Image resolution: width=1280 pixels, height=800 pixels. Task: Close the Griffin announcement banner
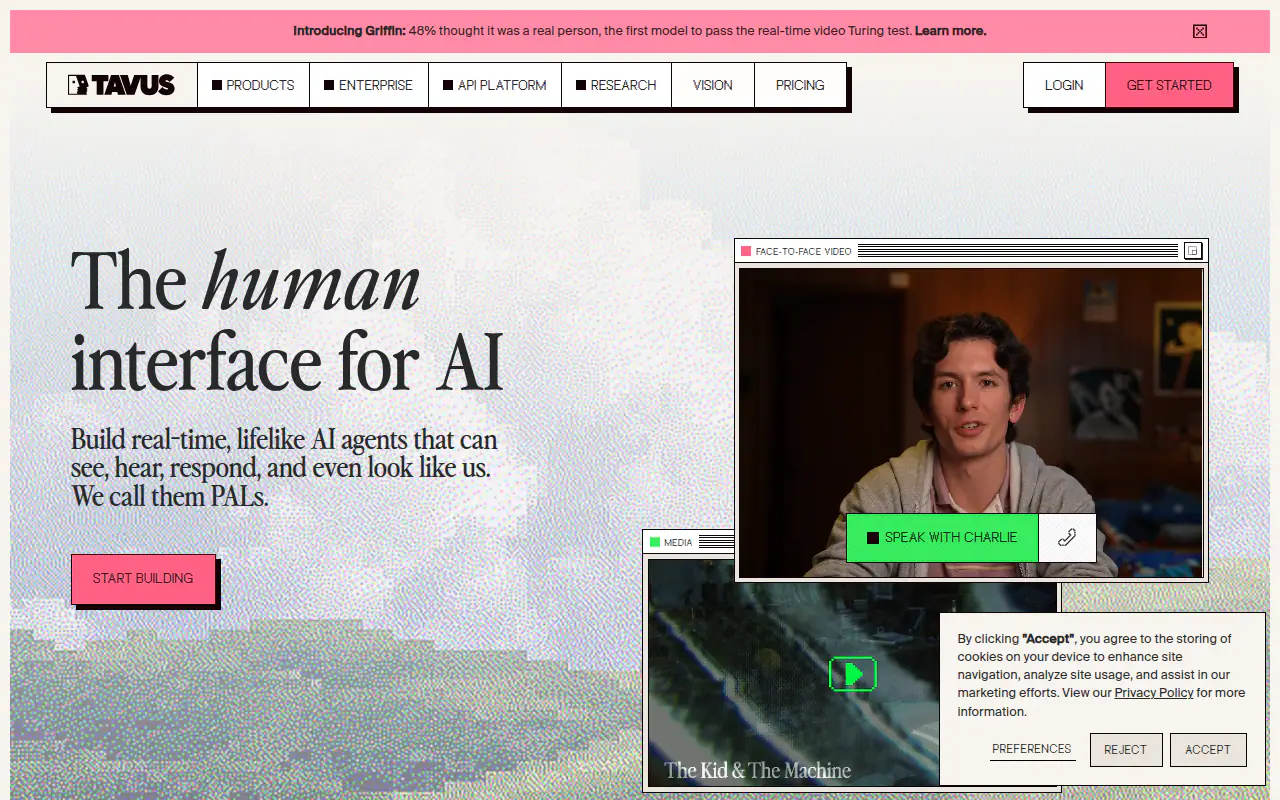pyautogui.click(x=1200, y=31)
